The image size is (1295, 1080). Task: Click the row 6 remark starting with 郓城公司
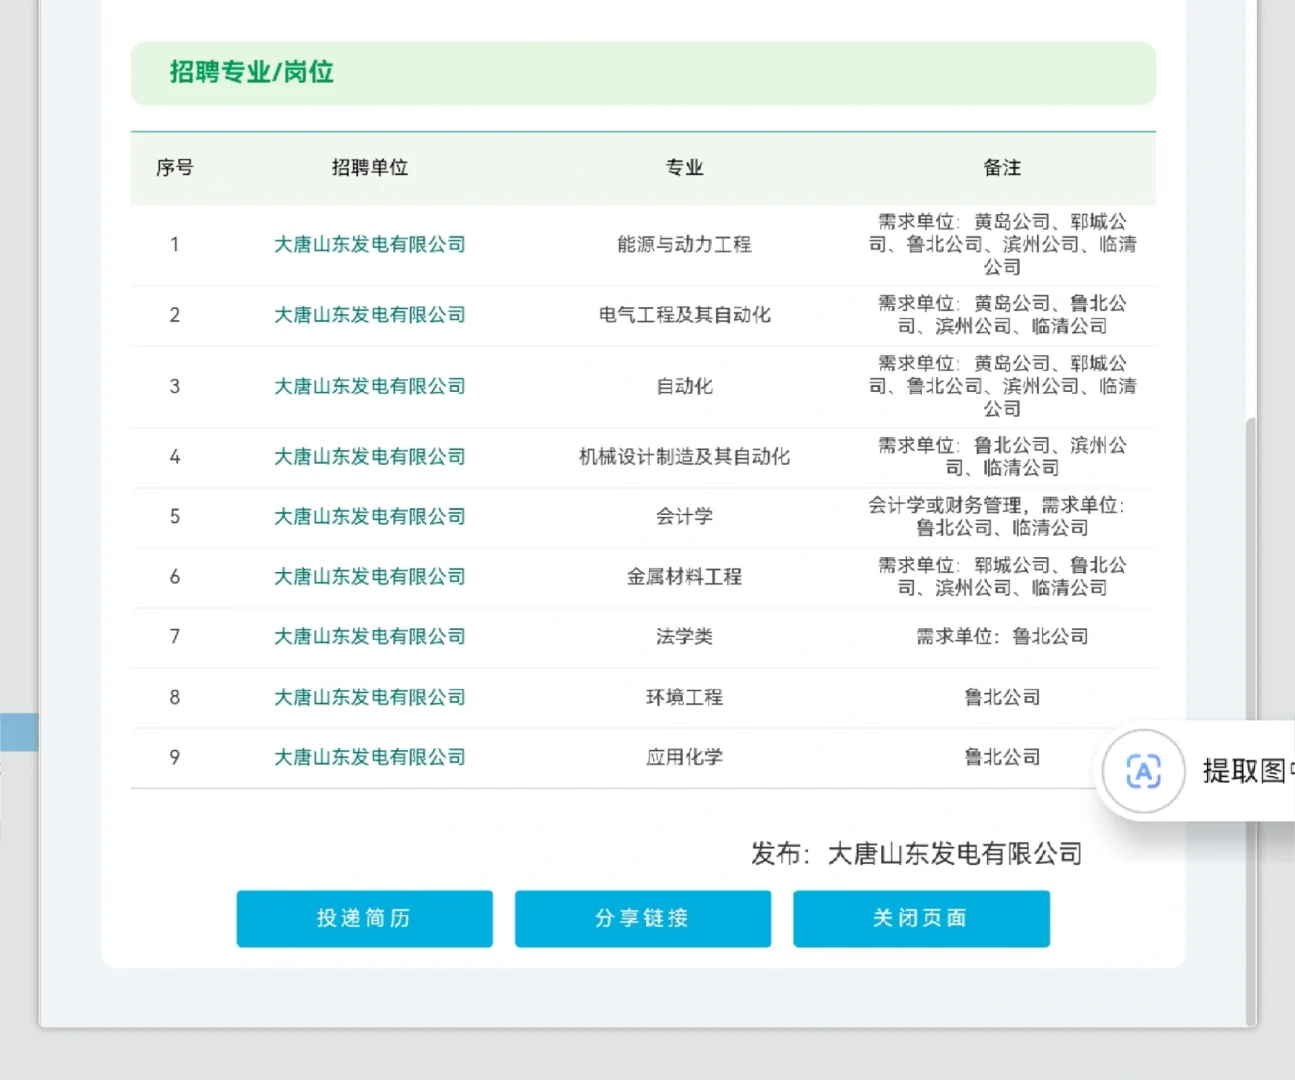click(1002, 577)
